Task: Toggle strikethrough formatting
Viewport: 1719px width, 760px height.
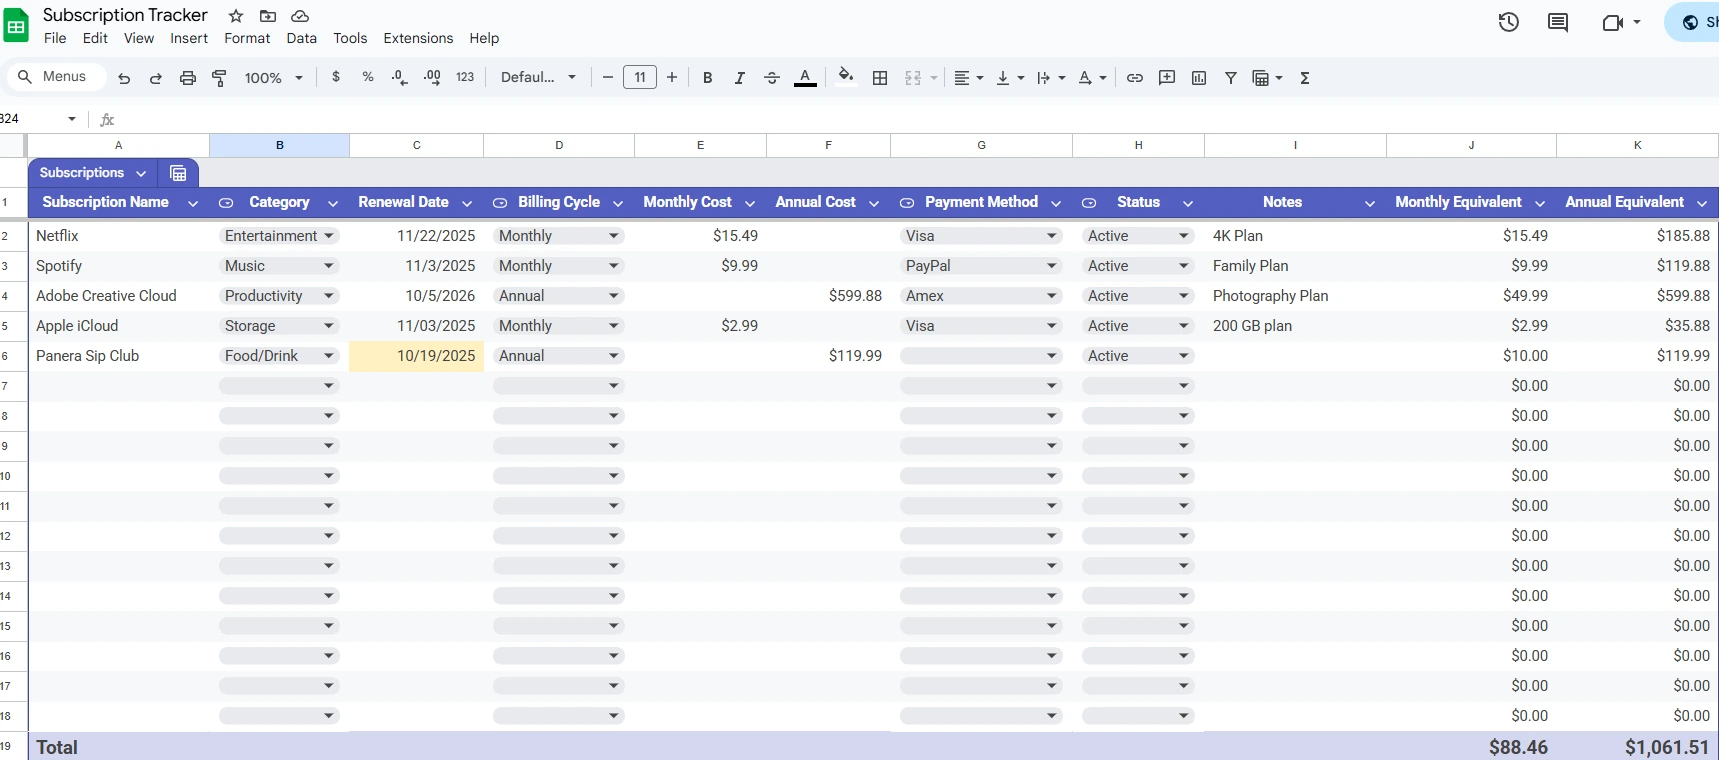Action: pyautogui.click(x=772, y=78)
